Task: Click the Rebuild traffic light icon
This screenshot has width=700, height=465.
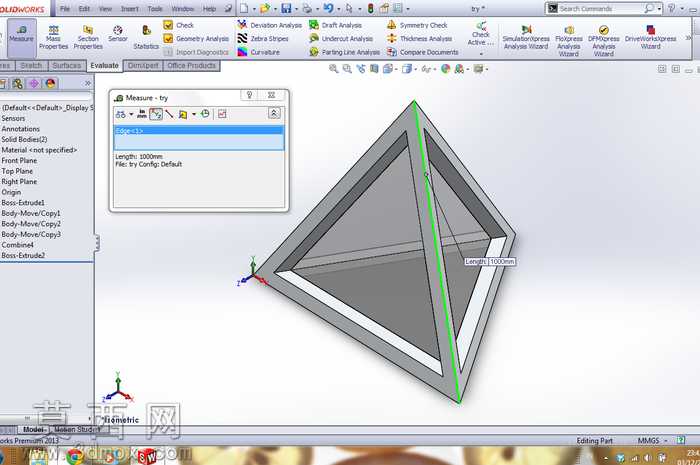Action: coord(371,8)
